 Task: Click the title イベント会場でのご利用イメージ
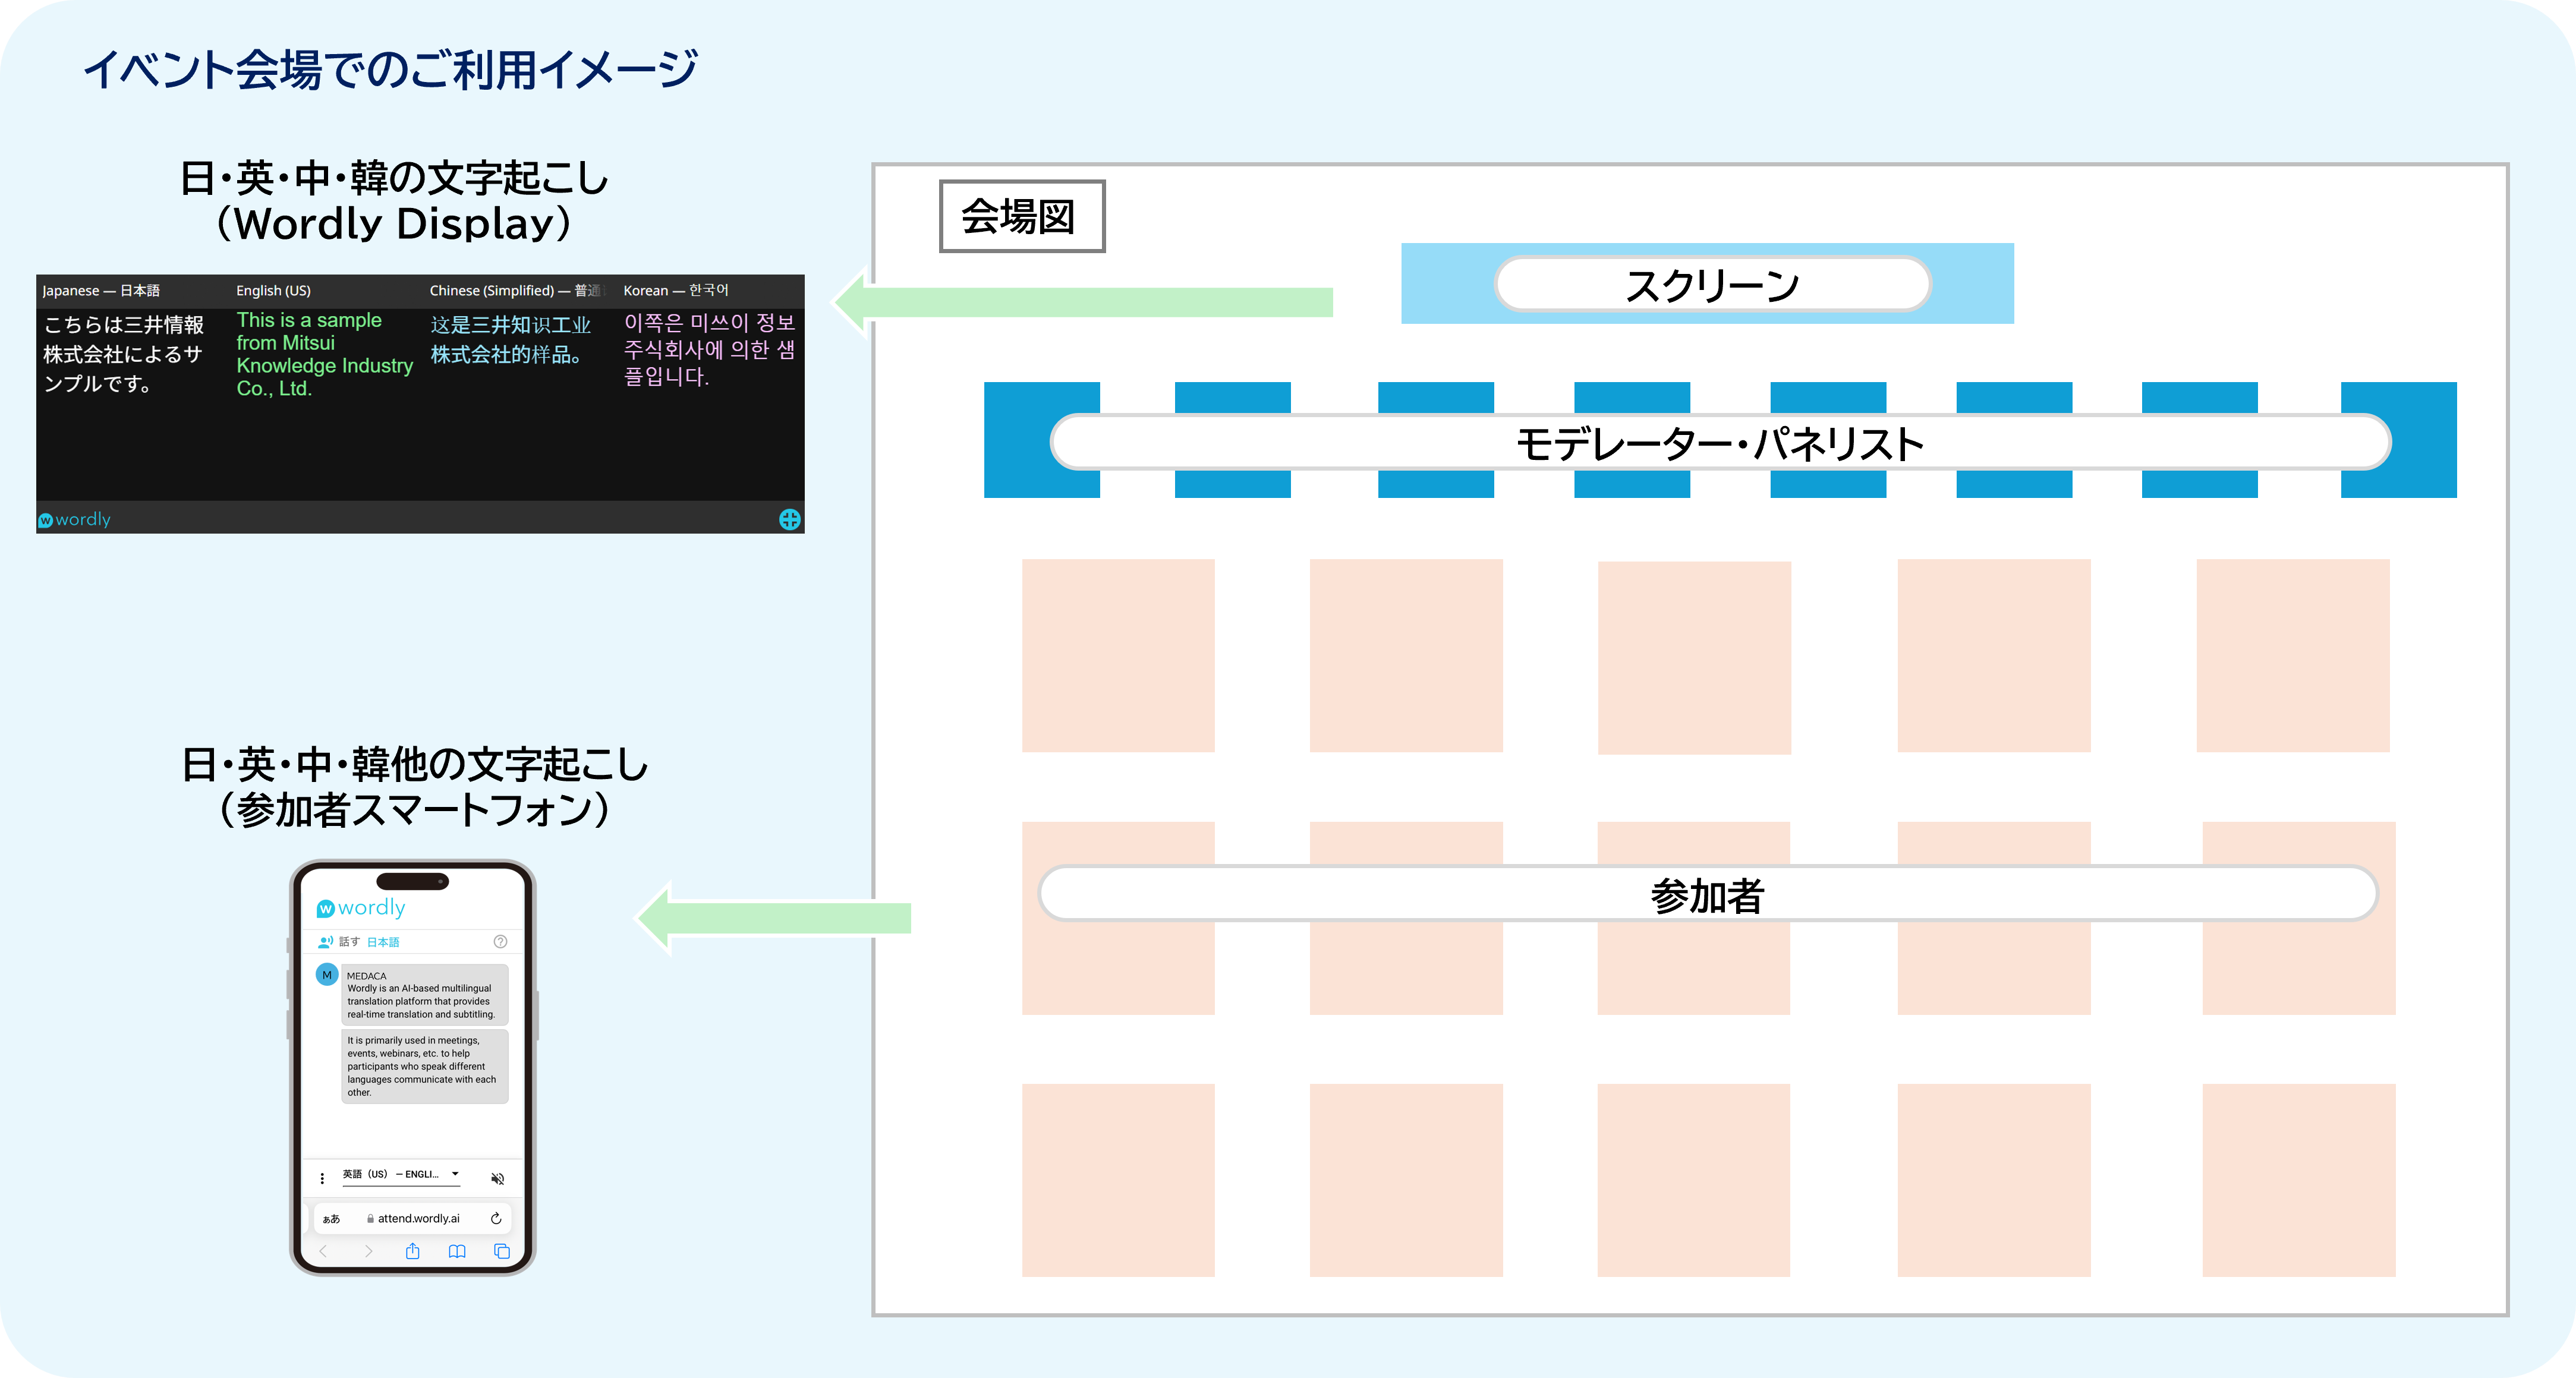pos(391,69)
